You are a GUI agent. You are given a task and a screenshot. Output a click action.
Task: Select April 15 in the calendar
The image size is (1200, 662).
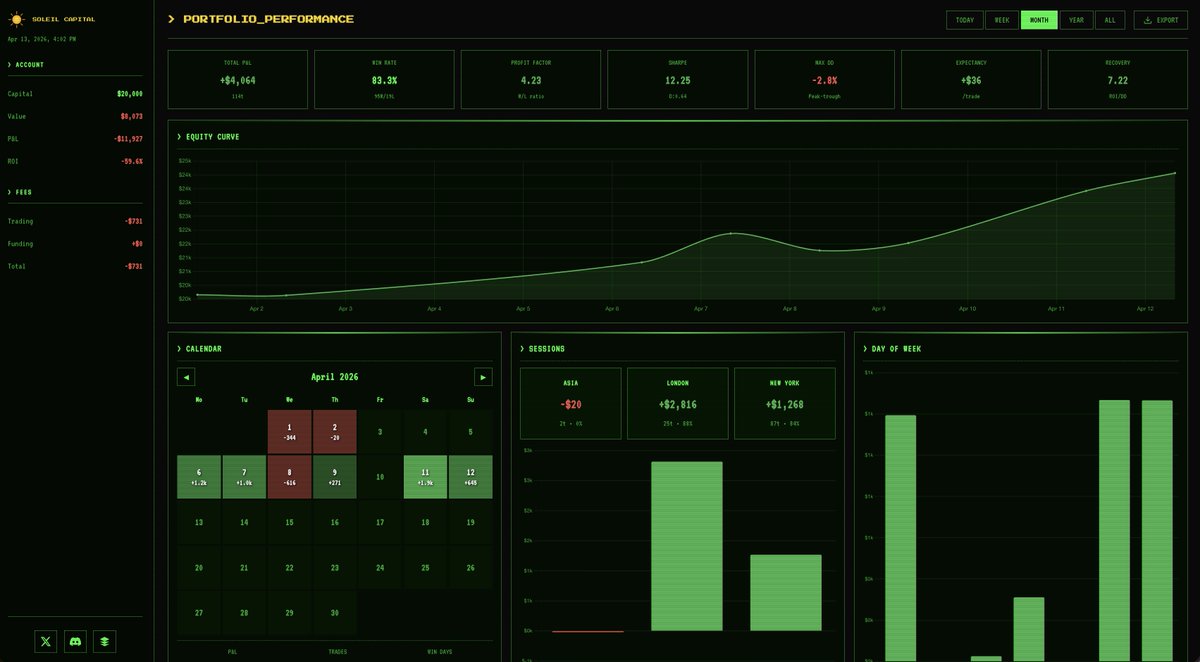(x=289, y=522)
